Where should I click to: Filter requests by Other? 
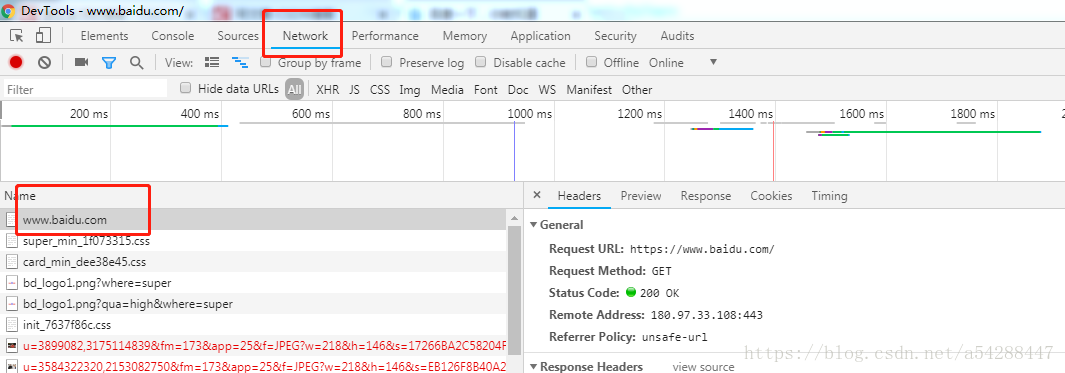[x=636, y=89]
